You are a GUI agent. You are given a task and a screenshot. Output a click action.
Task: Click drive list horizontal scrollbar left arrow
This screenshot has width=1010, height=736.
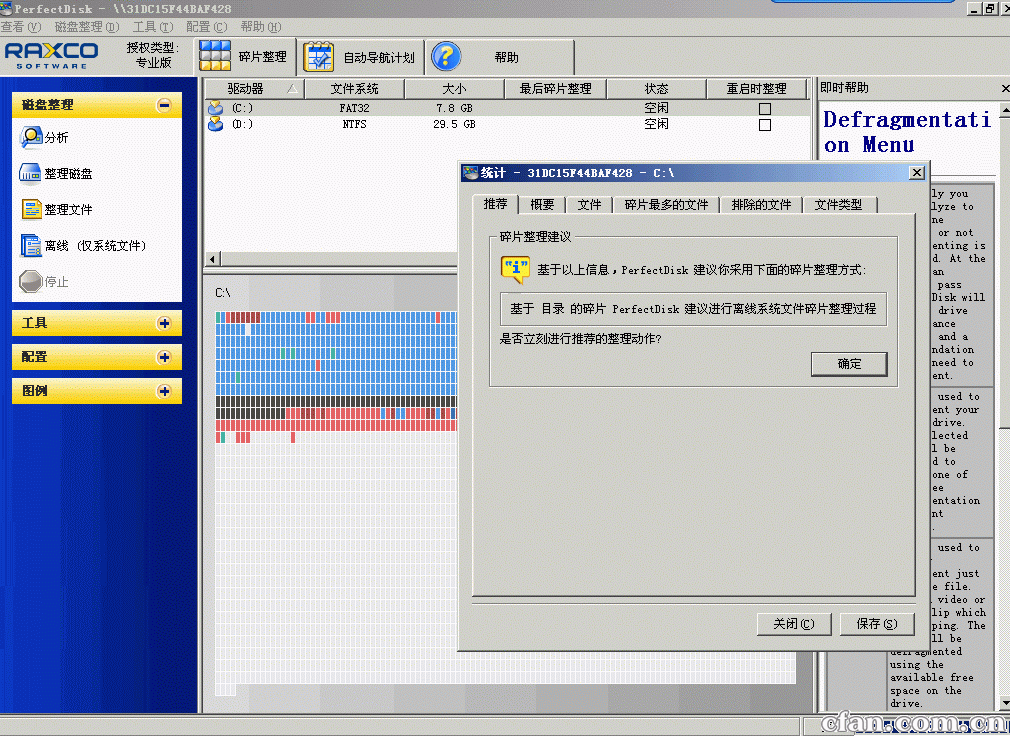coord(213,259)
